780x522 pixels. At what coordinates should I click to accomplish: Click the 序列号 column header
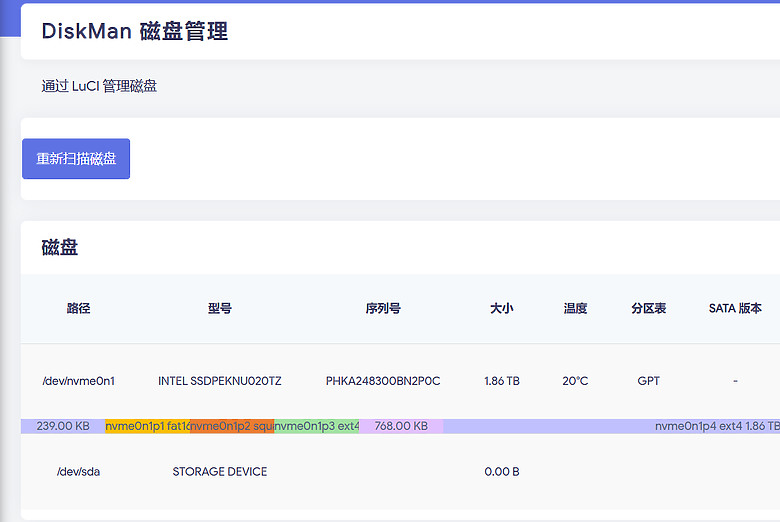383,309
